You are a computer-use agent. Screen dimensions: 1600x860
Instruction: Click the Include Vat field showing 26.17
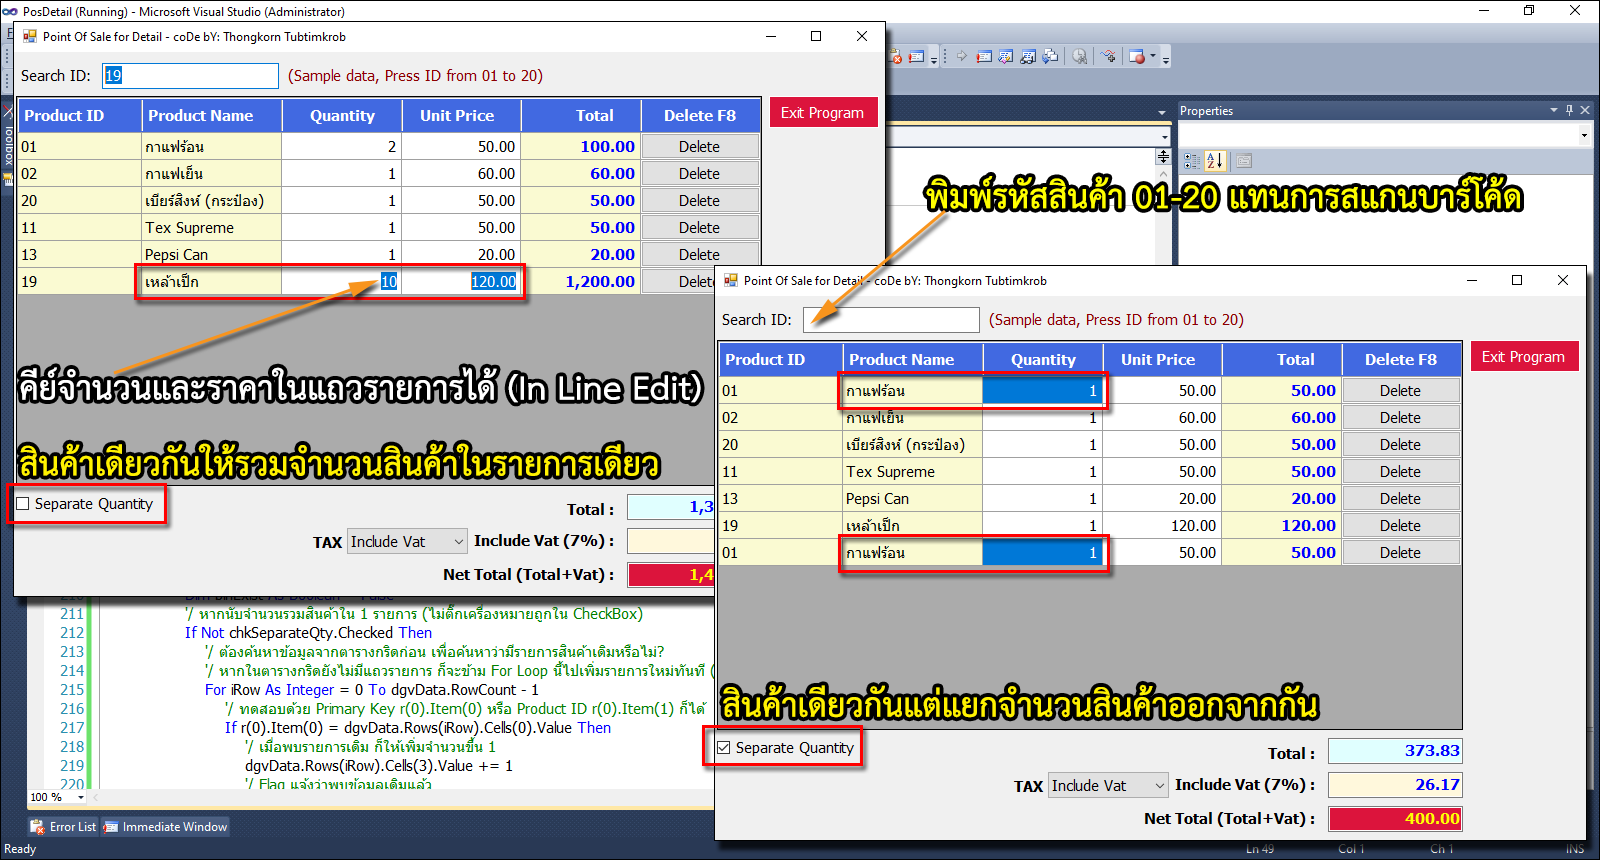[1395, 785]
